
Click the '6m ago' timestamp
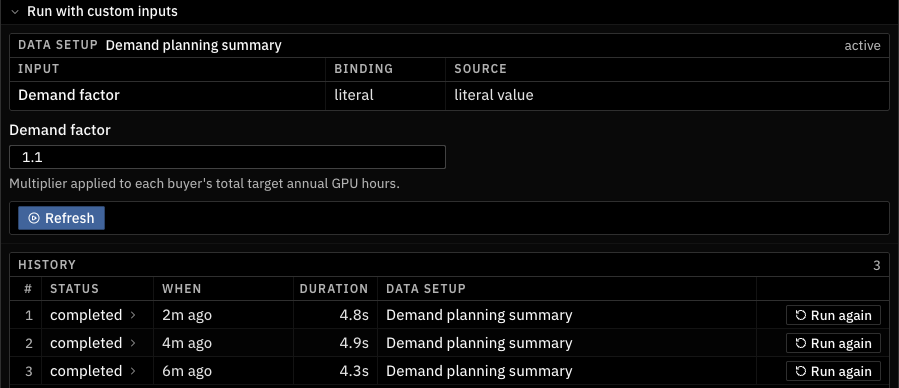point(187,371)
